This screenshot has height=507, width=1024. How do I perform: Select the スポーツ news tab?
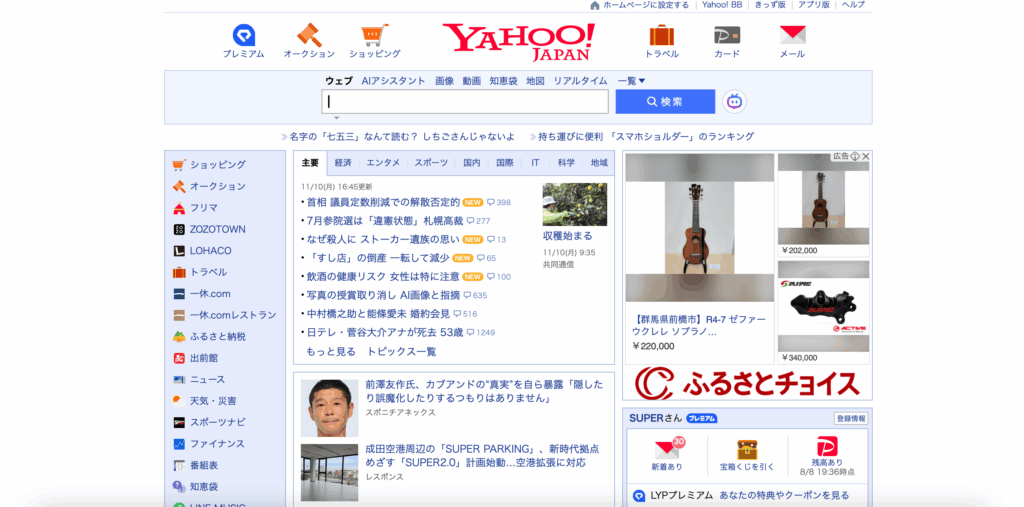431,163
